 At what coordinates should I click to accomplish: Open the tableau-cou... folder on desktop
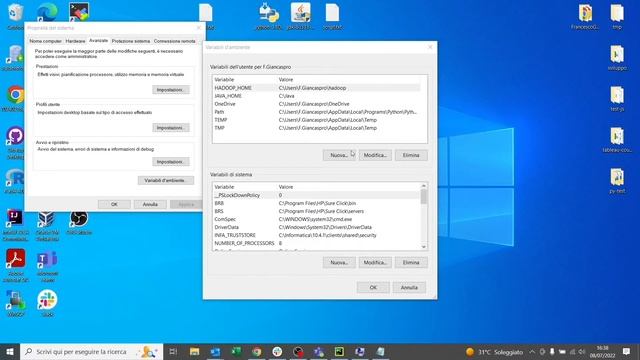click(617, 140)
